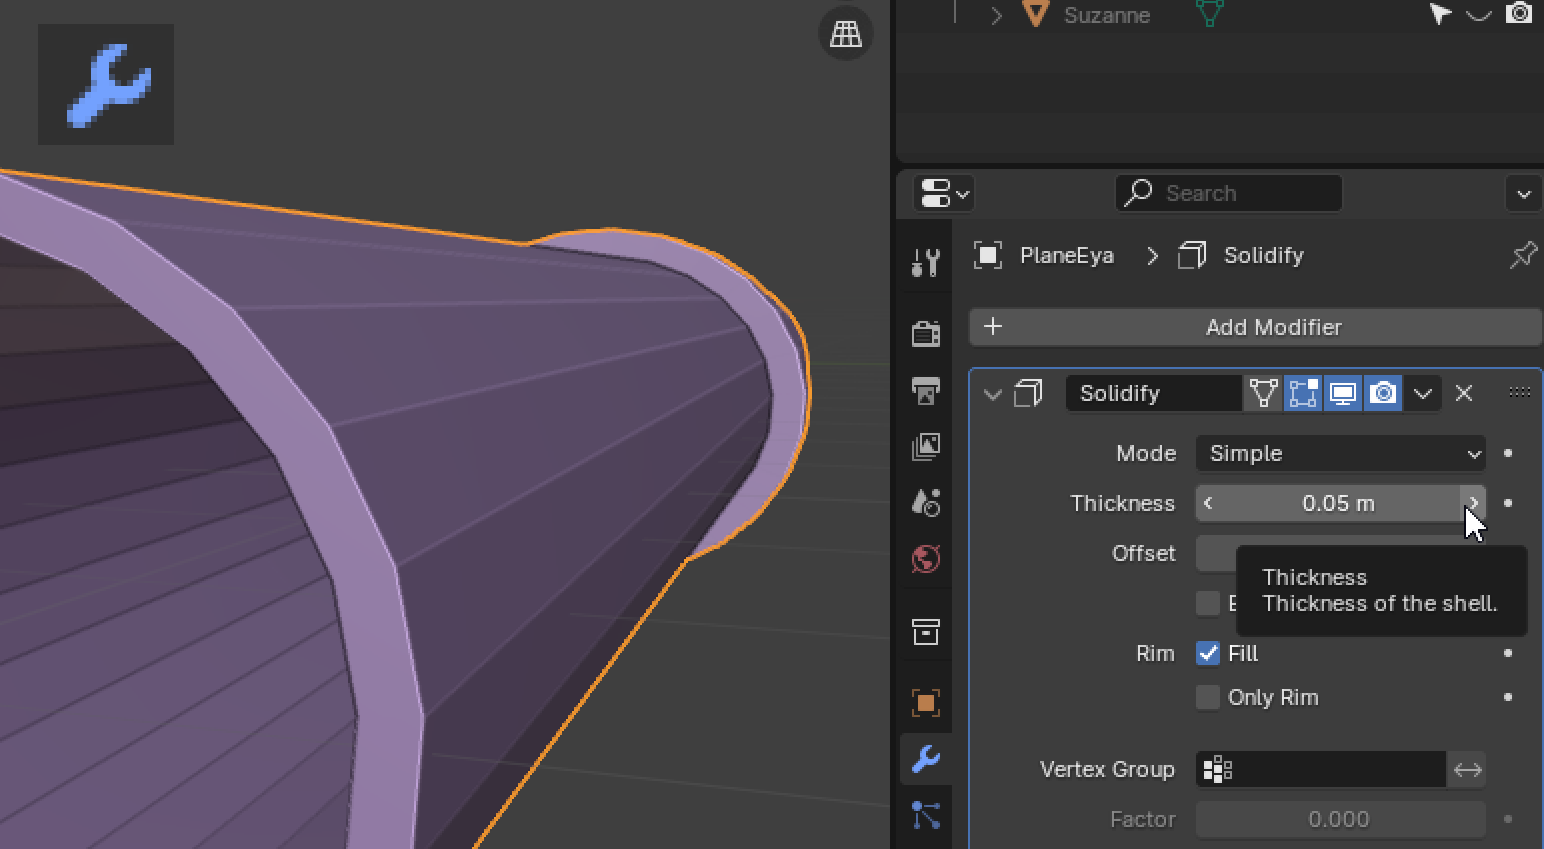
Task: Toggle the Even Thickness checkbox below Offset
Action: tap(1208, 603)
